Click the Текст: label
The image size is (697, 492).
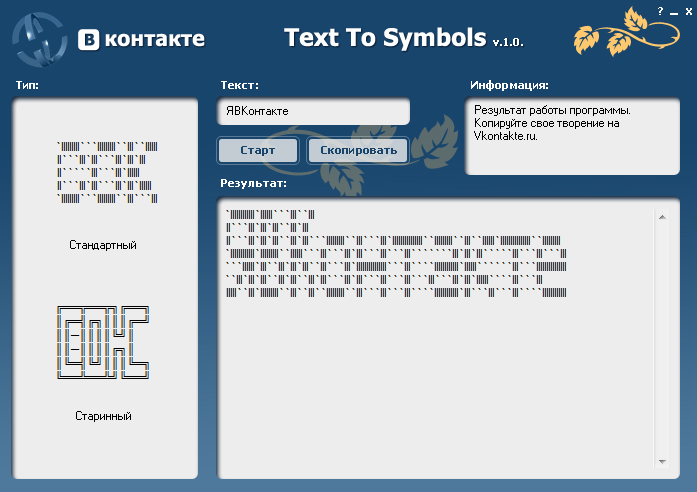point(240,85)
